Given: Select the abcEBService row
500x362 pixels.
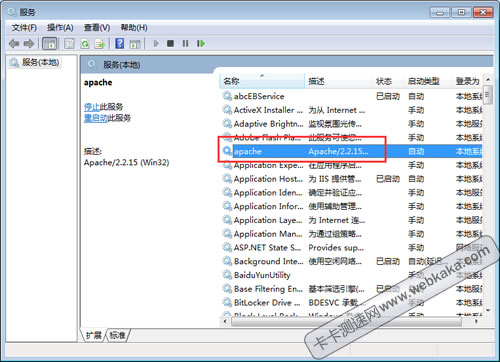Looking at the screenshot, I should (352, 96).
